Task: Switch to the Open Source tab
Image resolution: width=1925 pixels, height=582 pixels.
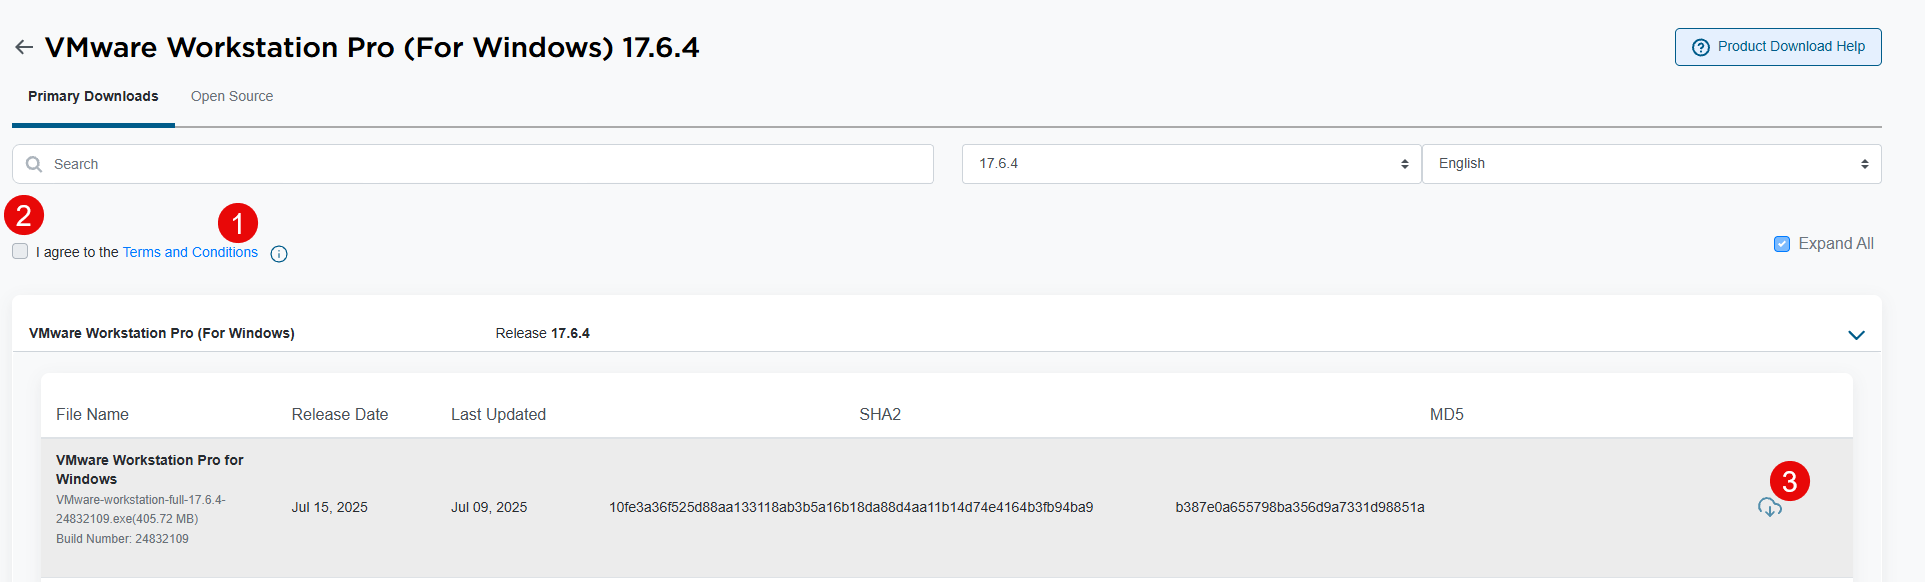Action: click(x=232, y=97)
